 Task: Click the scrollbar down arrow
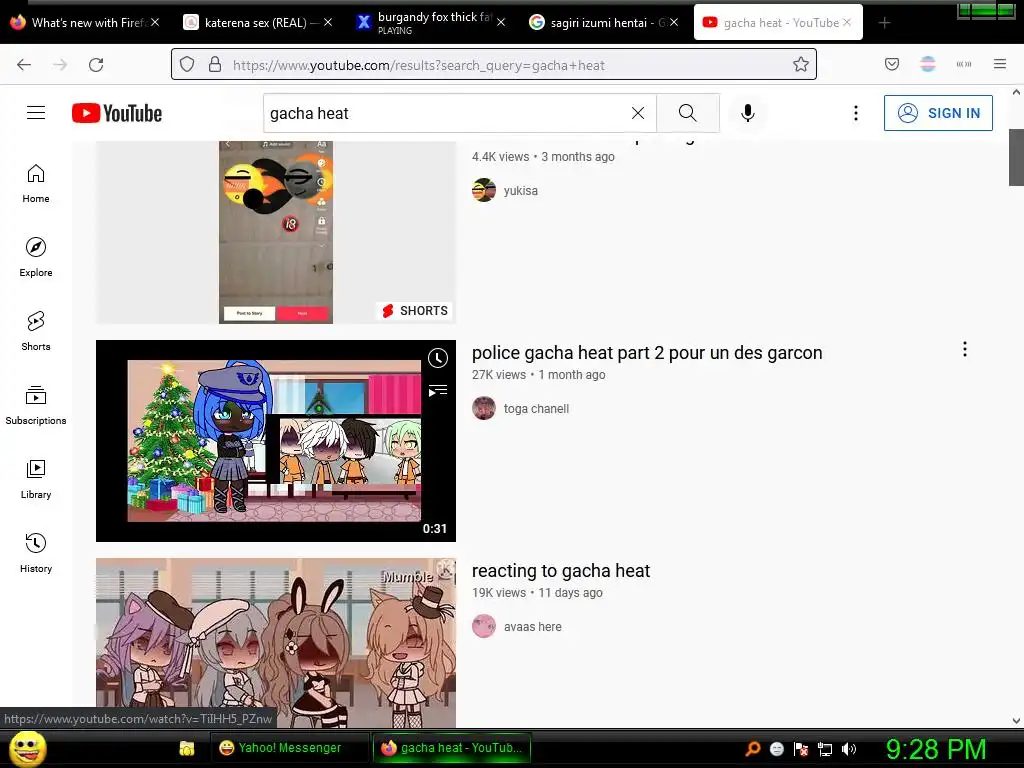click(x=1016, y=721)
